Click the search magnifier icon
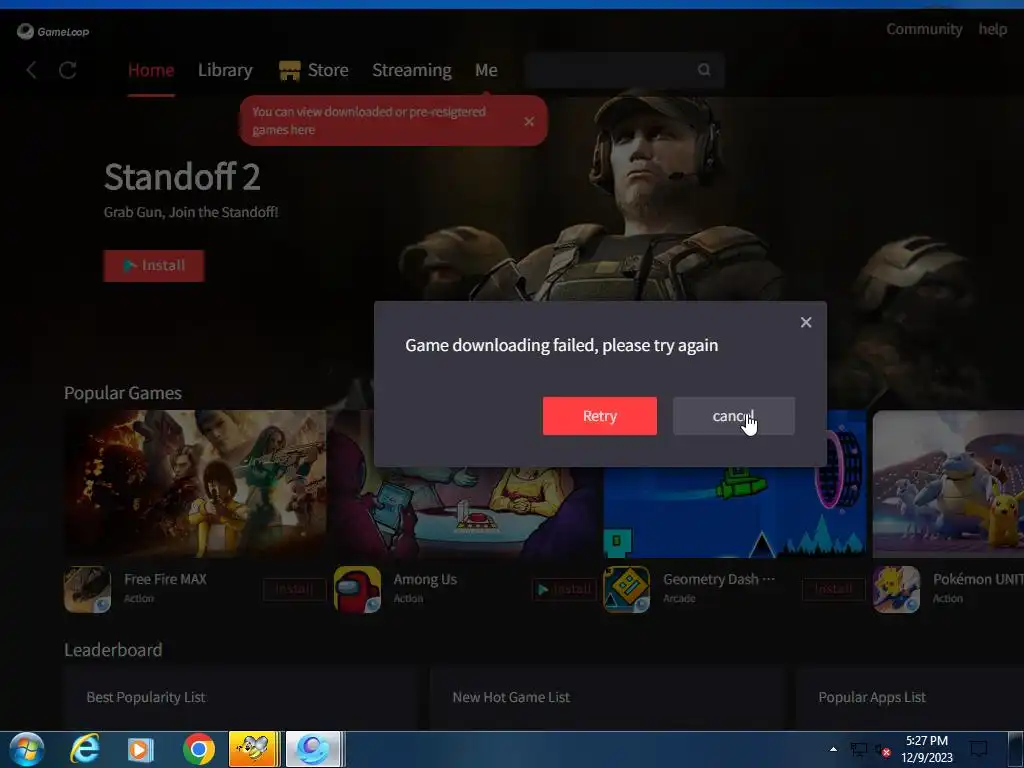 point(704,69)
